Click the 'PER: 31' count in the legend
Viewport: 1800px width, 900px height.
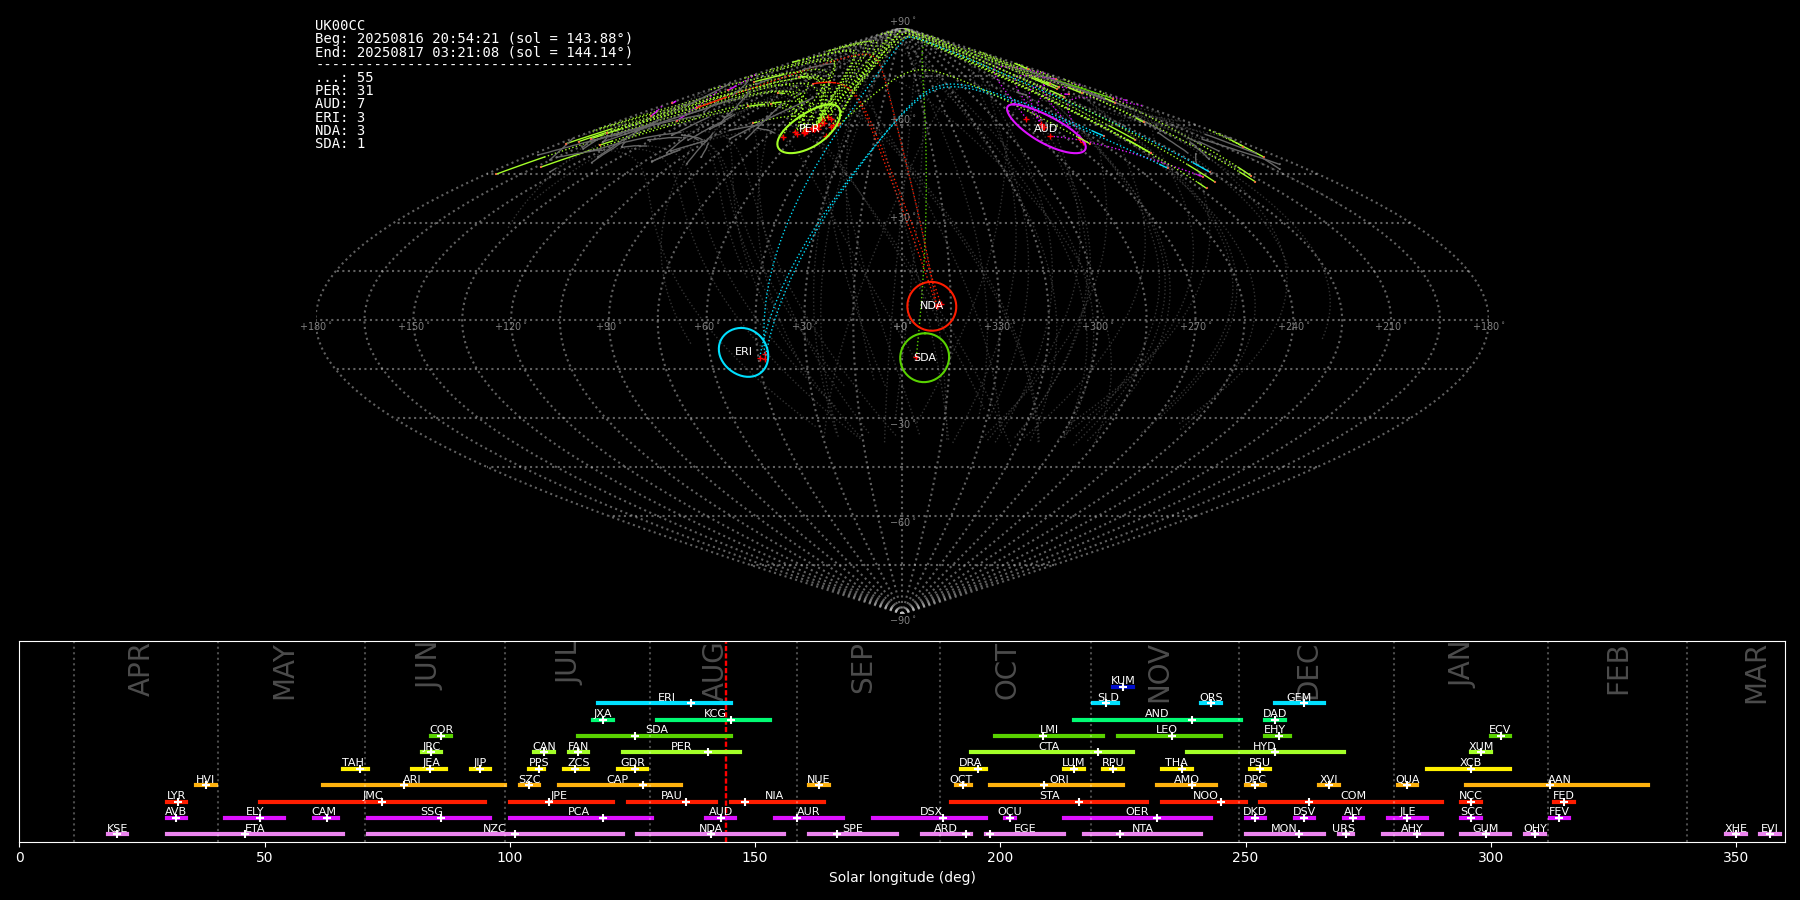tap(344, 91)
